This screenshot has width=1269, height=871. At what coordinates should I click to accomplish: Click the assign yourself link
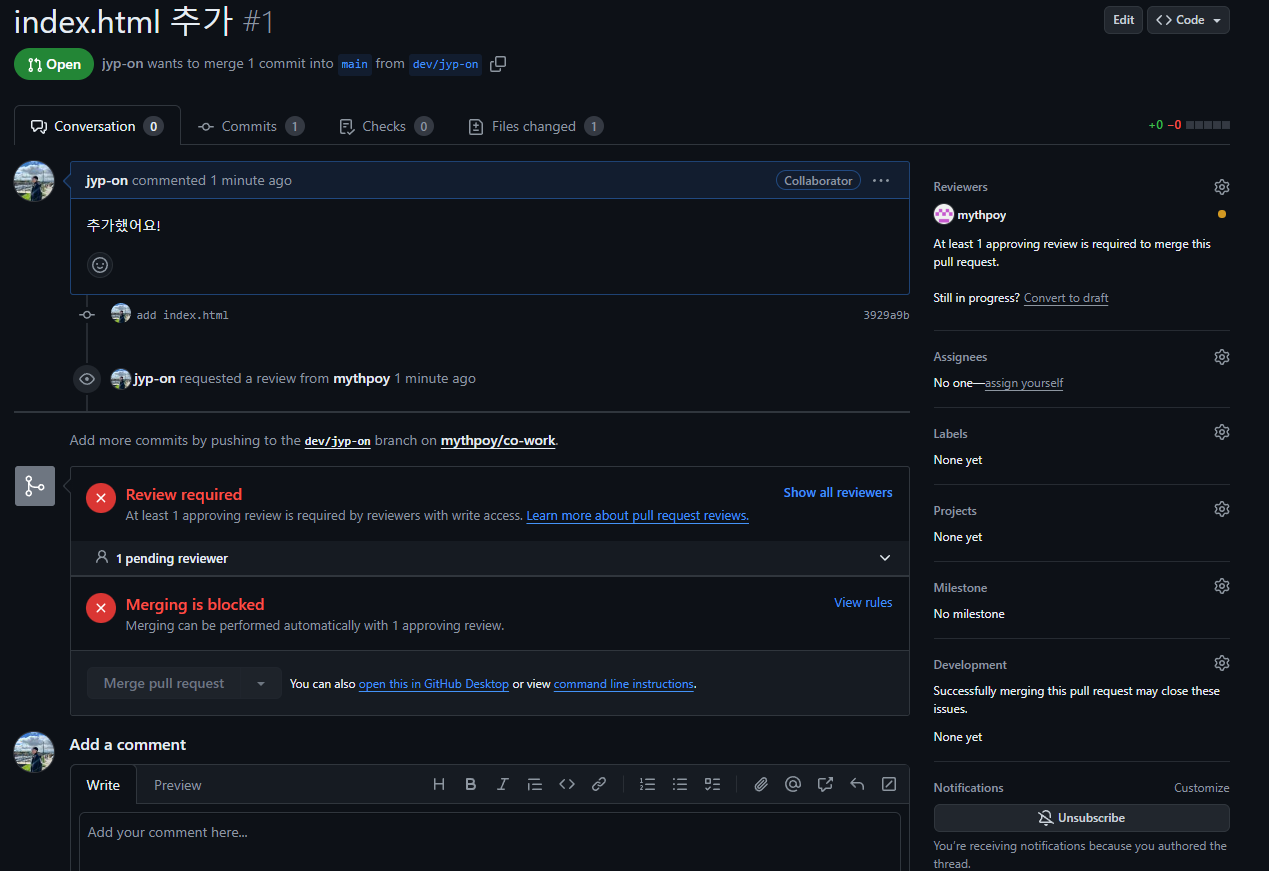(x=1024, y=383)
